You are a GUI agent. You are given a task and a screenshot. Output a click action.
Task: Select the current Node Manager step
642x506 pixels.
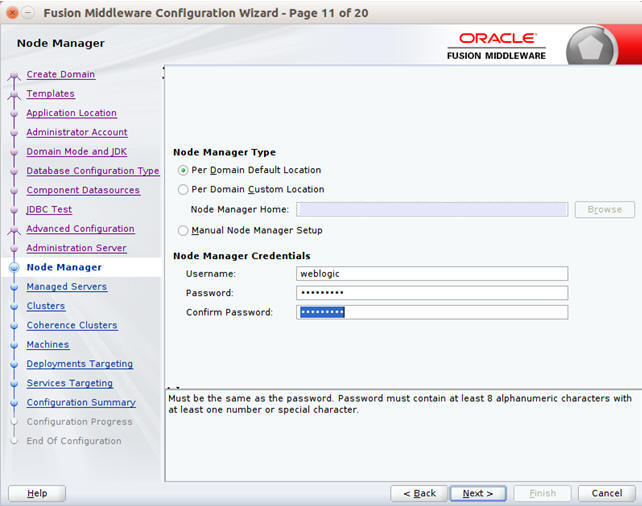click(64, 267)
